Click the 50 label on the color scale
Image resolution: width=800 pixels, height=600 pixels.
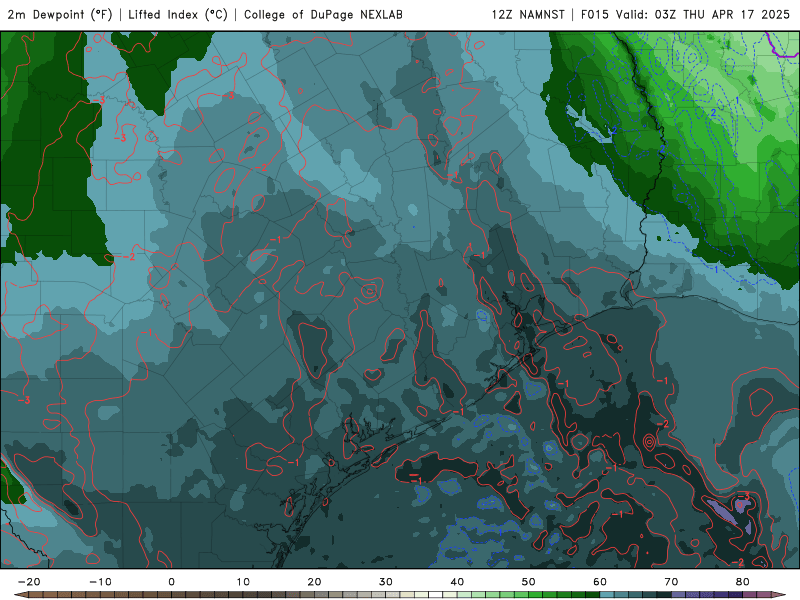click(x=529, y=582)
